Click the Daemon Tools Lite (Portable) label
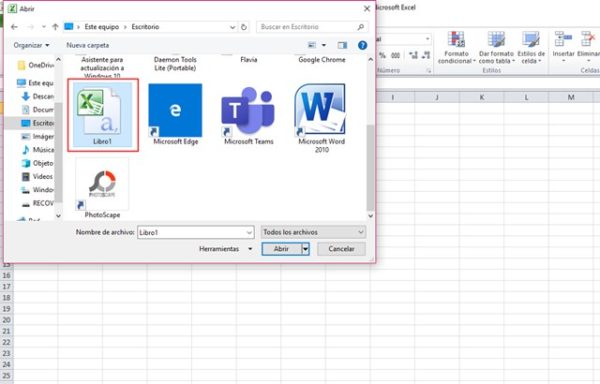 coord(175,64)
